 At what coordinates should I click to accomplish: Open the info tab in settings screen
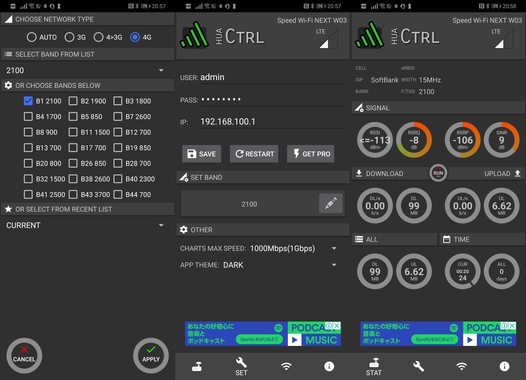pos(329,366)
